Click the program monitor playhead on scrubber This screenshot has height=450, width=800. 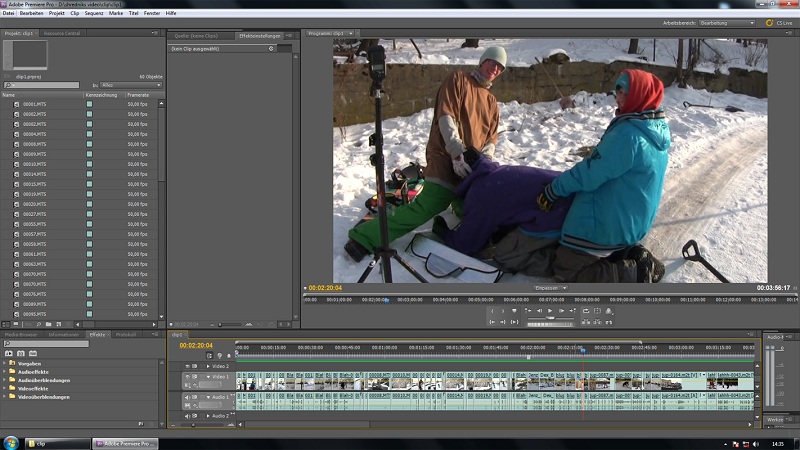386,299
